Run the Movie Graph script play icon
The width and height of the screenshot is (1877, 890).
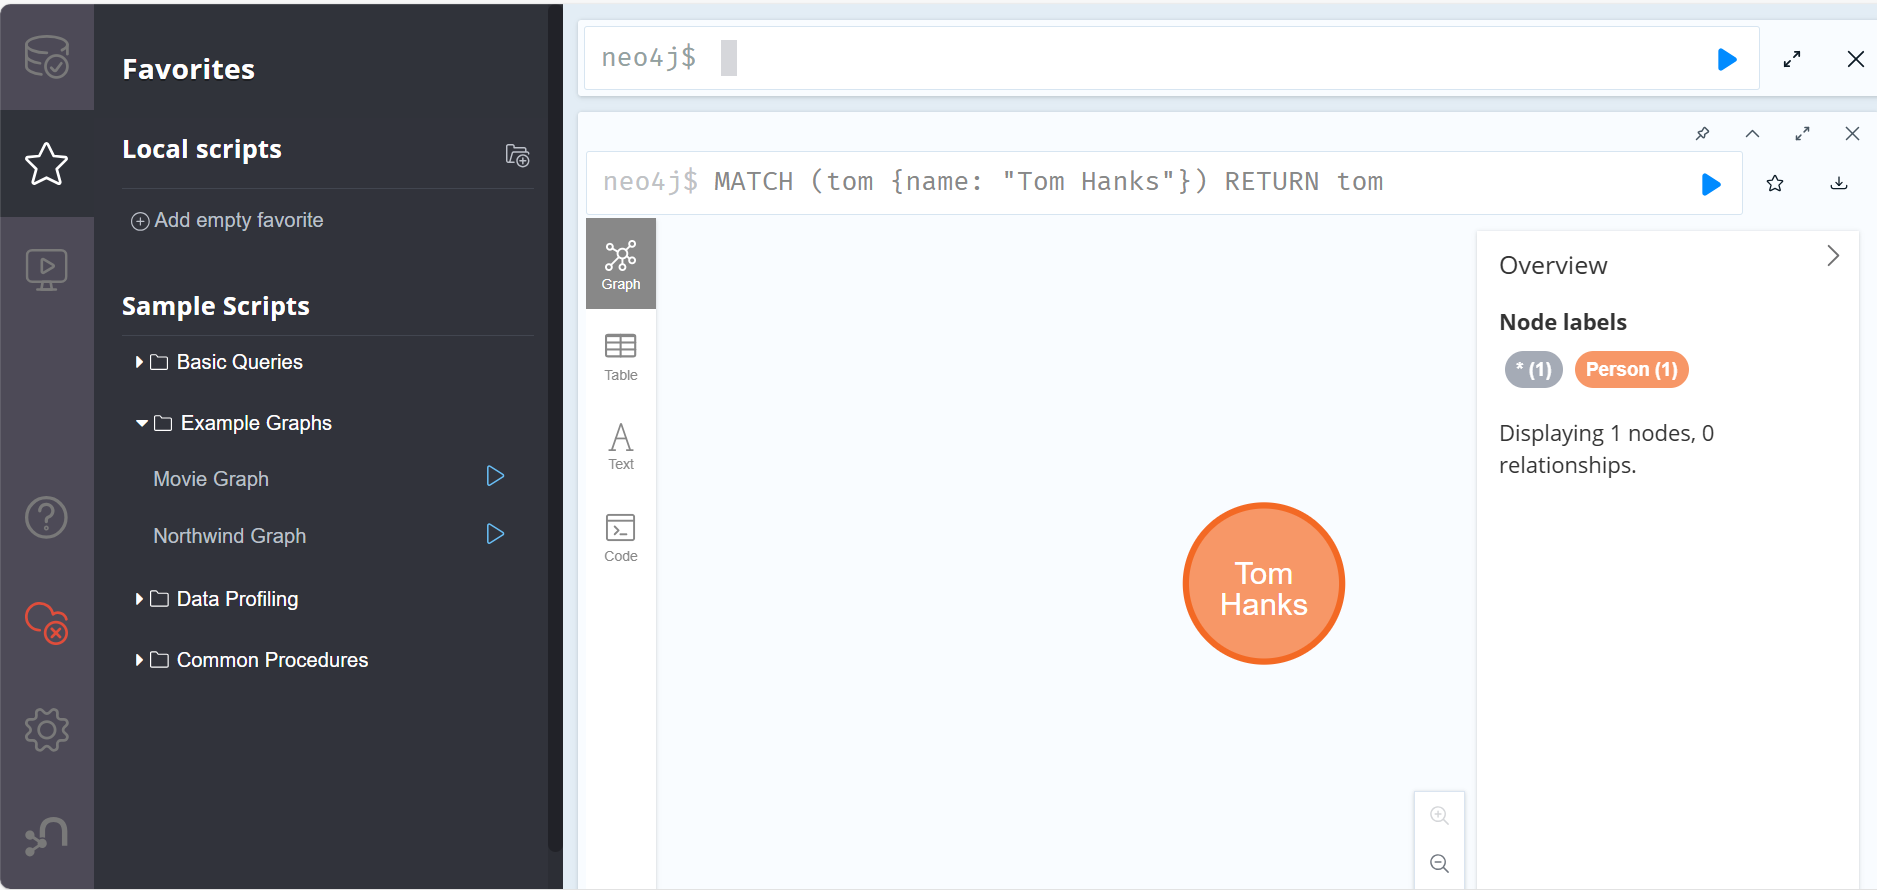(x=495, y=476)
